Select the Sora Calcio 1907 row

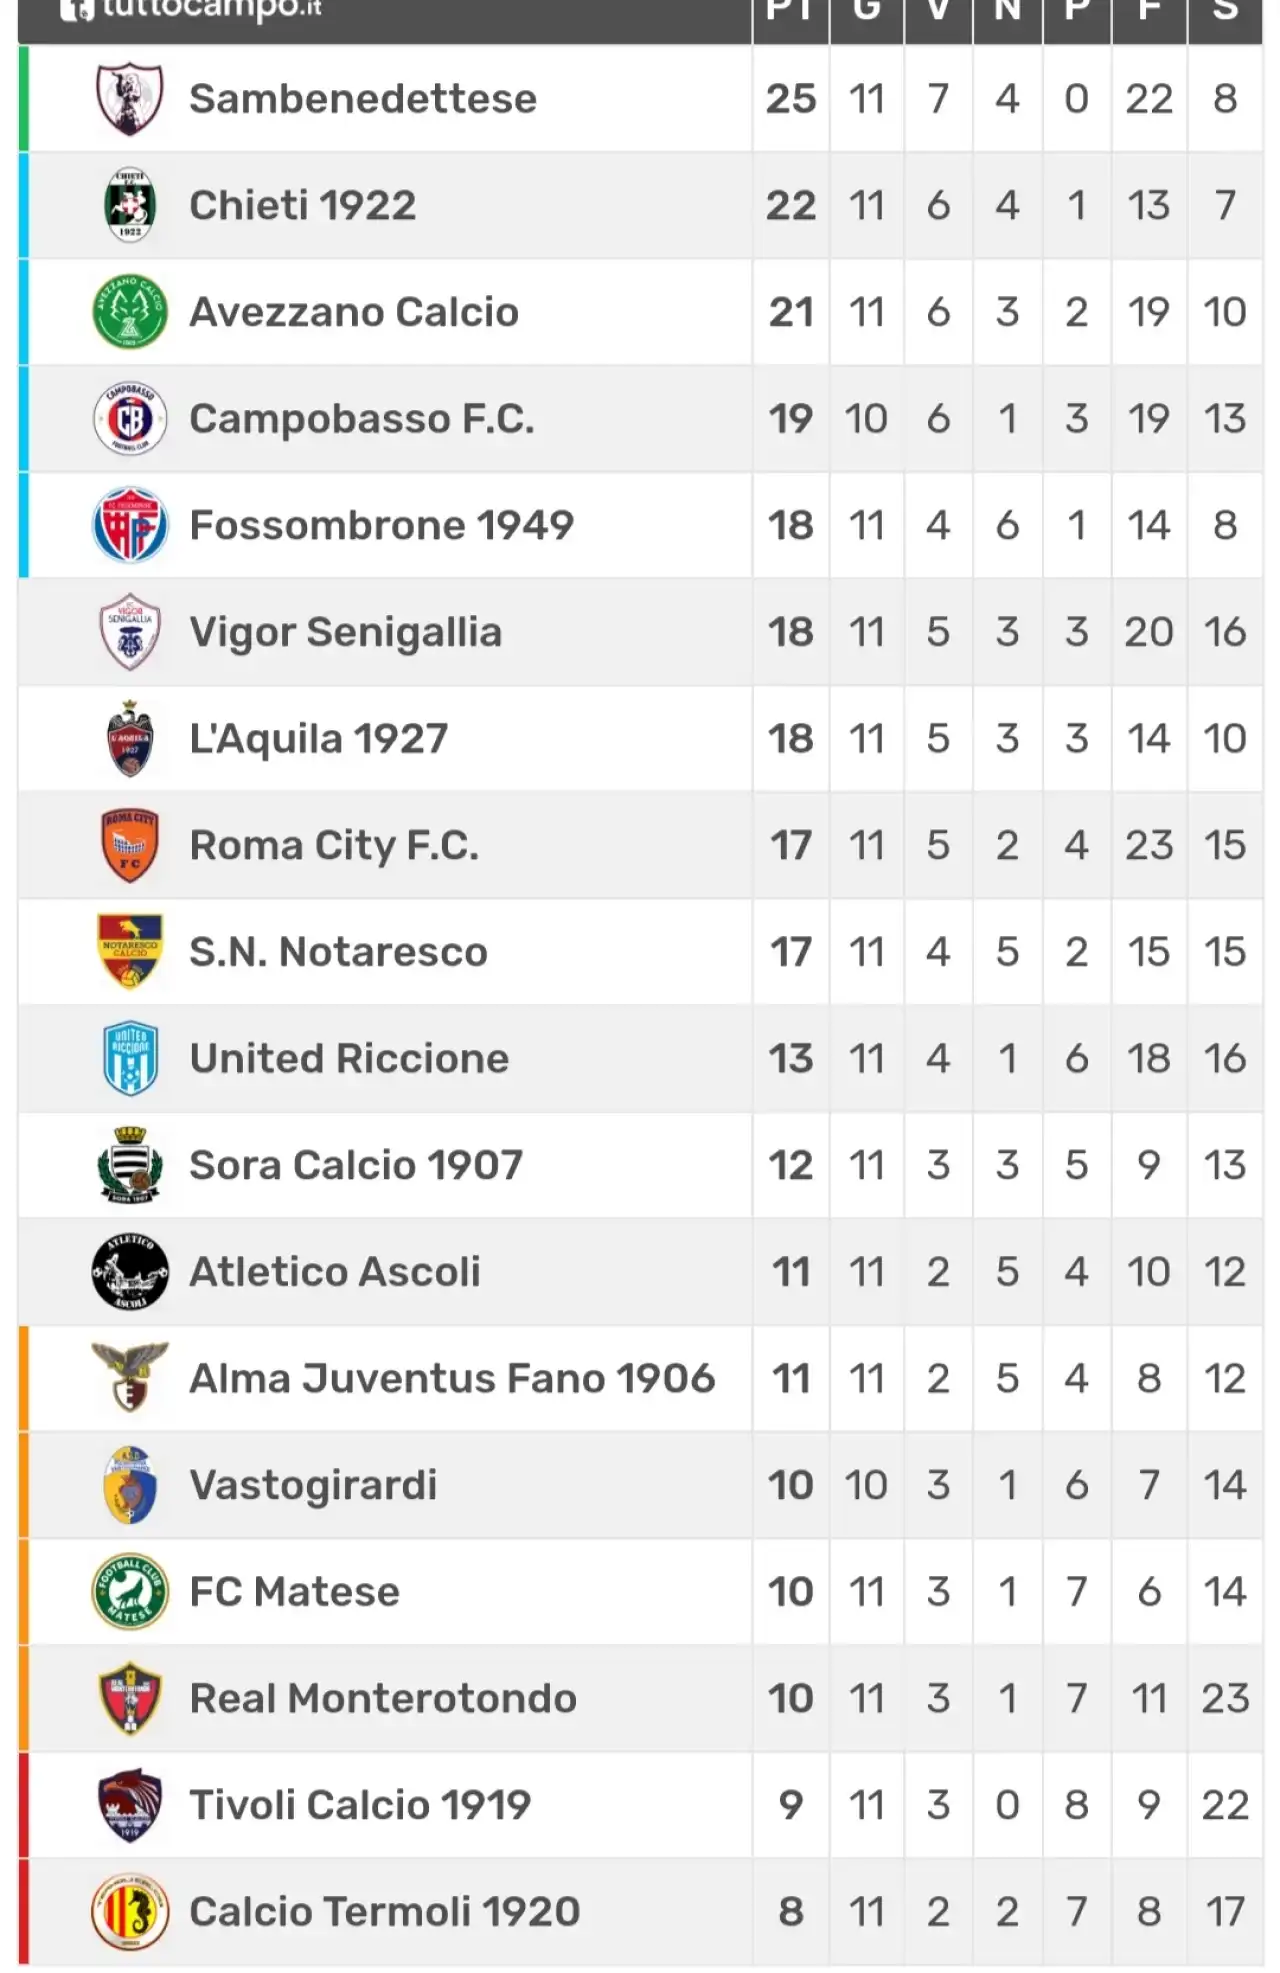pos(640,1165)
